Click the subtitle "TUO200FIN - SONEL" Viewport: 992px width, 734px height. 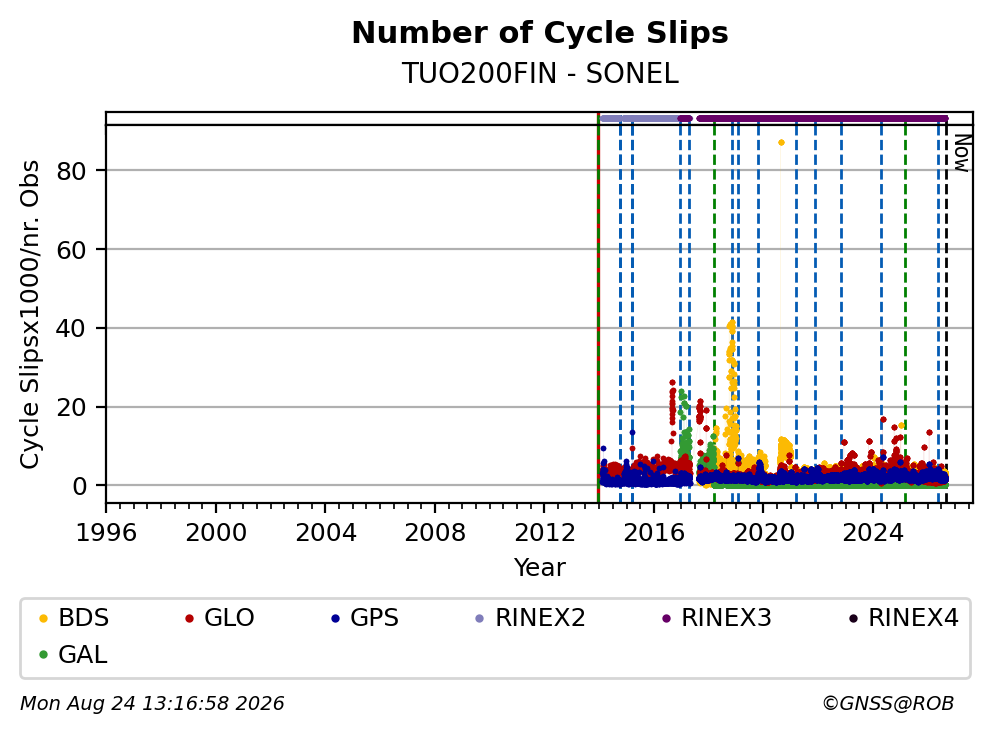[x=540, y=74]
